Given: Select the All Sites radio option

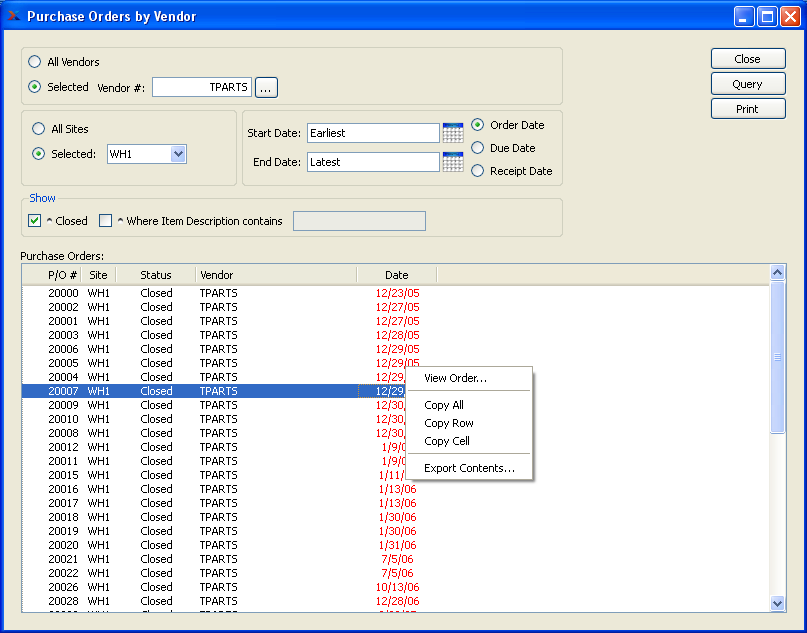Looking at the screenshot, I should [x=39, y=129].
